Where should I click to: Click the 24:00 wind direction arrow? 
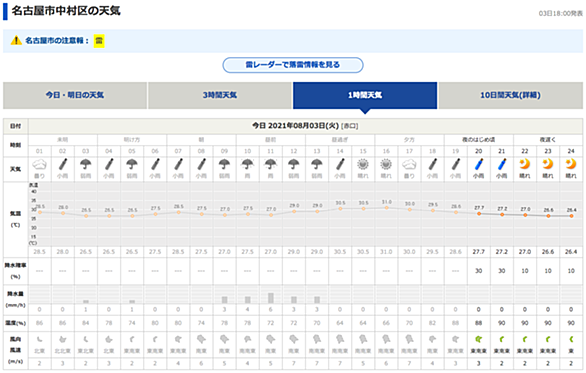[x=571, y=339]
